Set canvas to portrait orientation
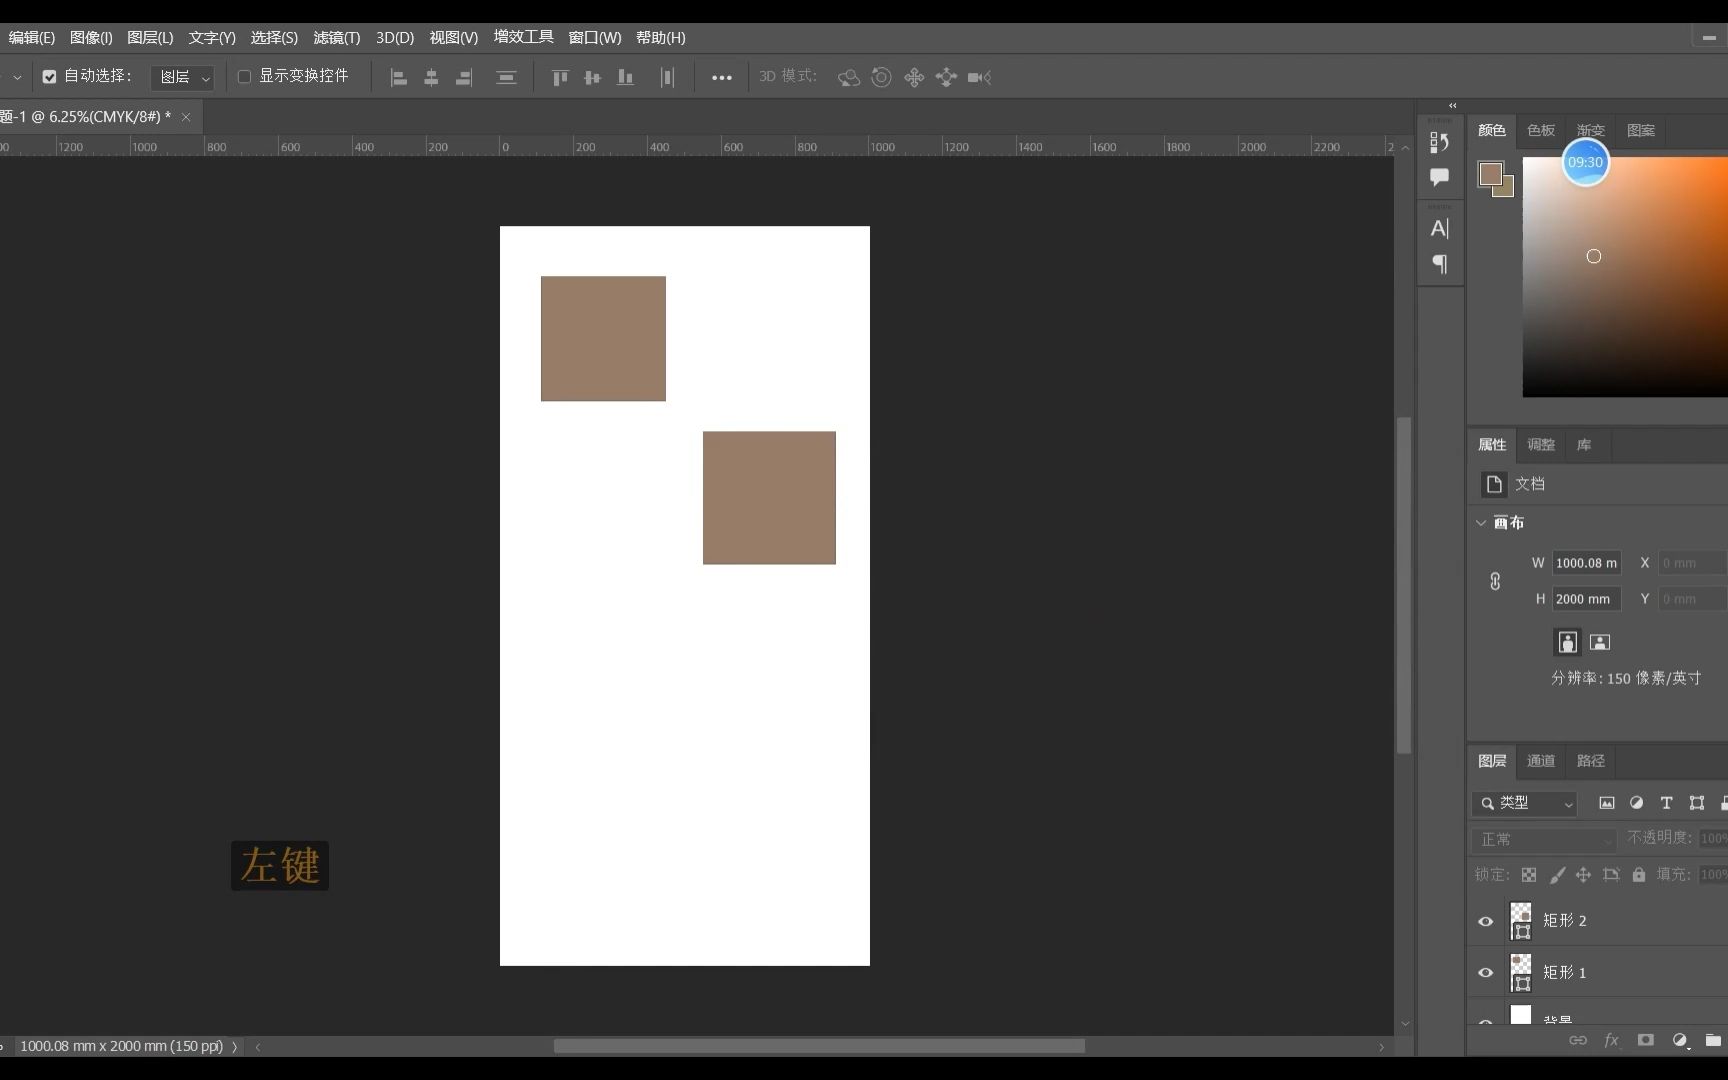Image resolution: width=1728 pixels, height=1080 pixels. pos(1567,642)
